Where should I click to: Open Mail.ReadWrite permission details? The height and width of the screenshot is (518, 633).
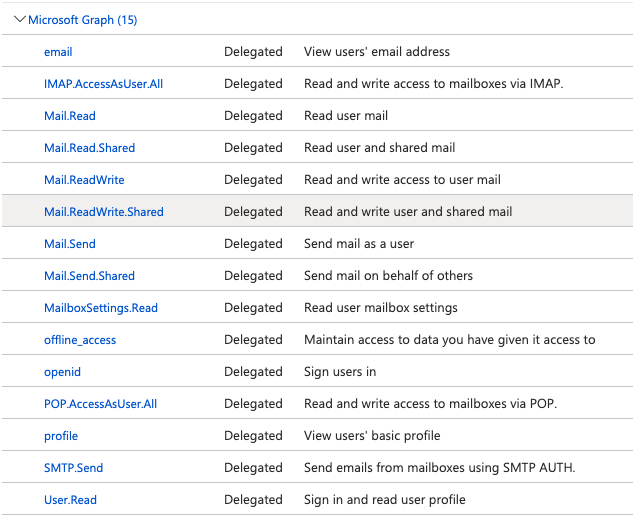[84, 180]
